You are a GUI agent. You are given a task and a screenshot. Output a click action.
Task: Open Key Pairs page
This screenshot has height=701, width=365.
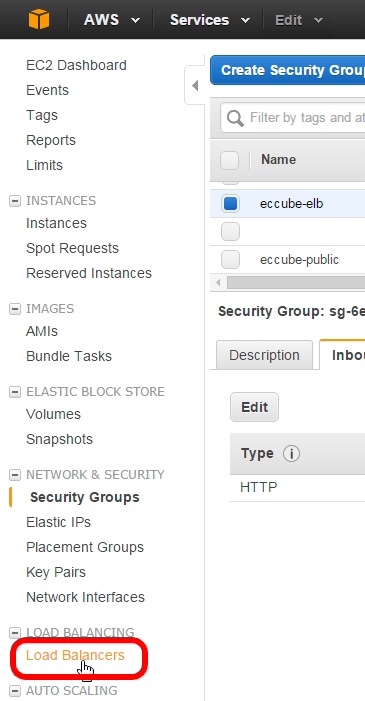[56, 572]
